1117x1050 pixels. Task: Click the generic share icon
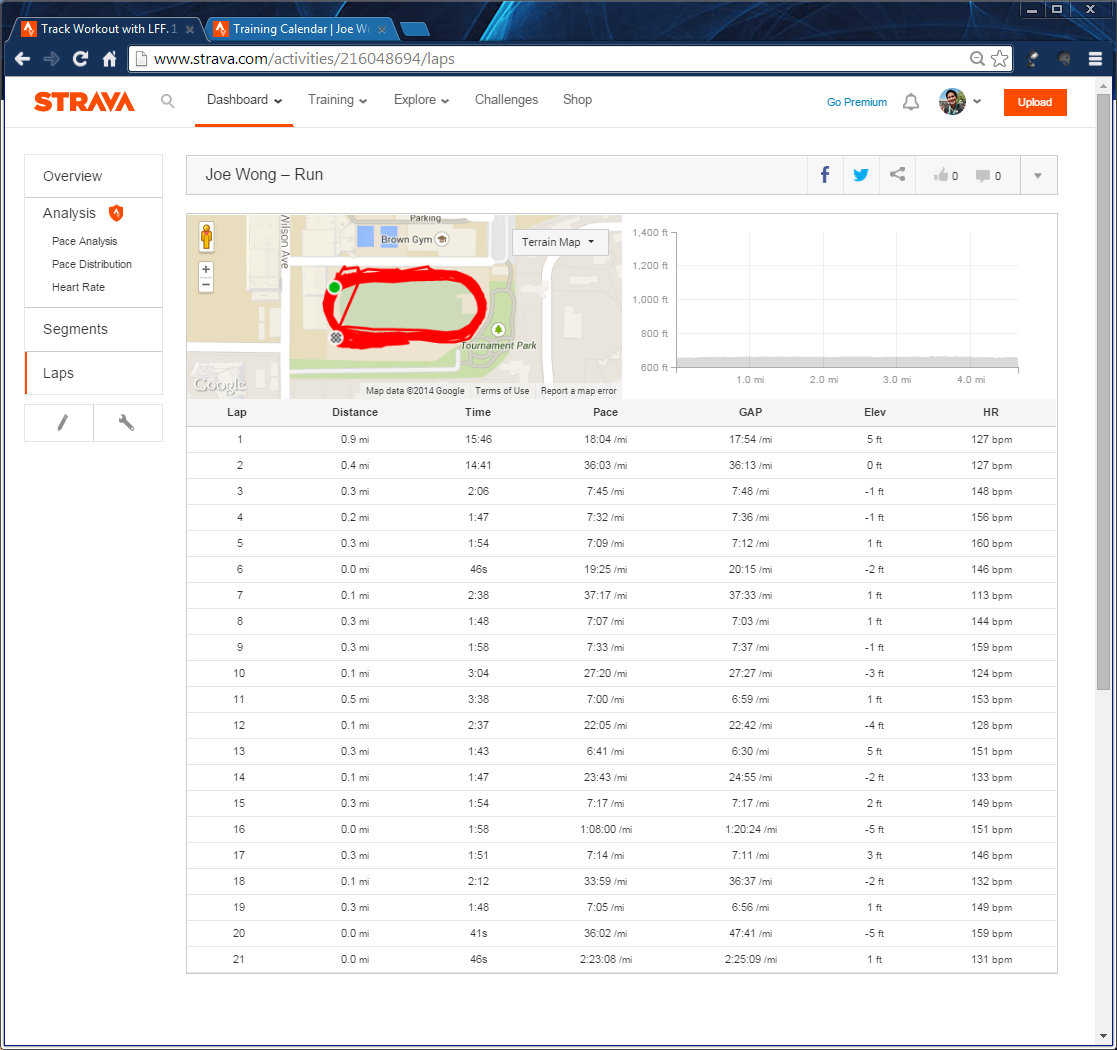tap(897, 175)
